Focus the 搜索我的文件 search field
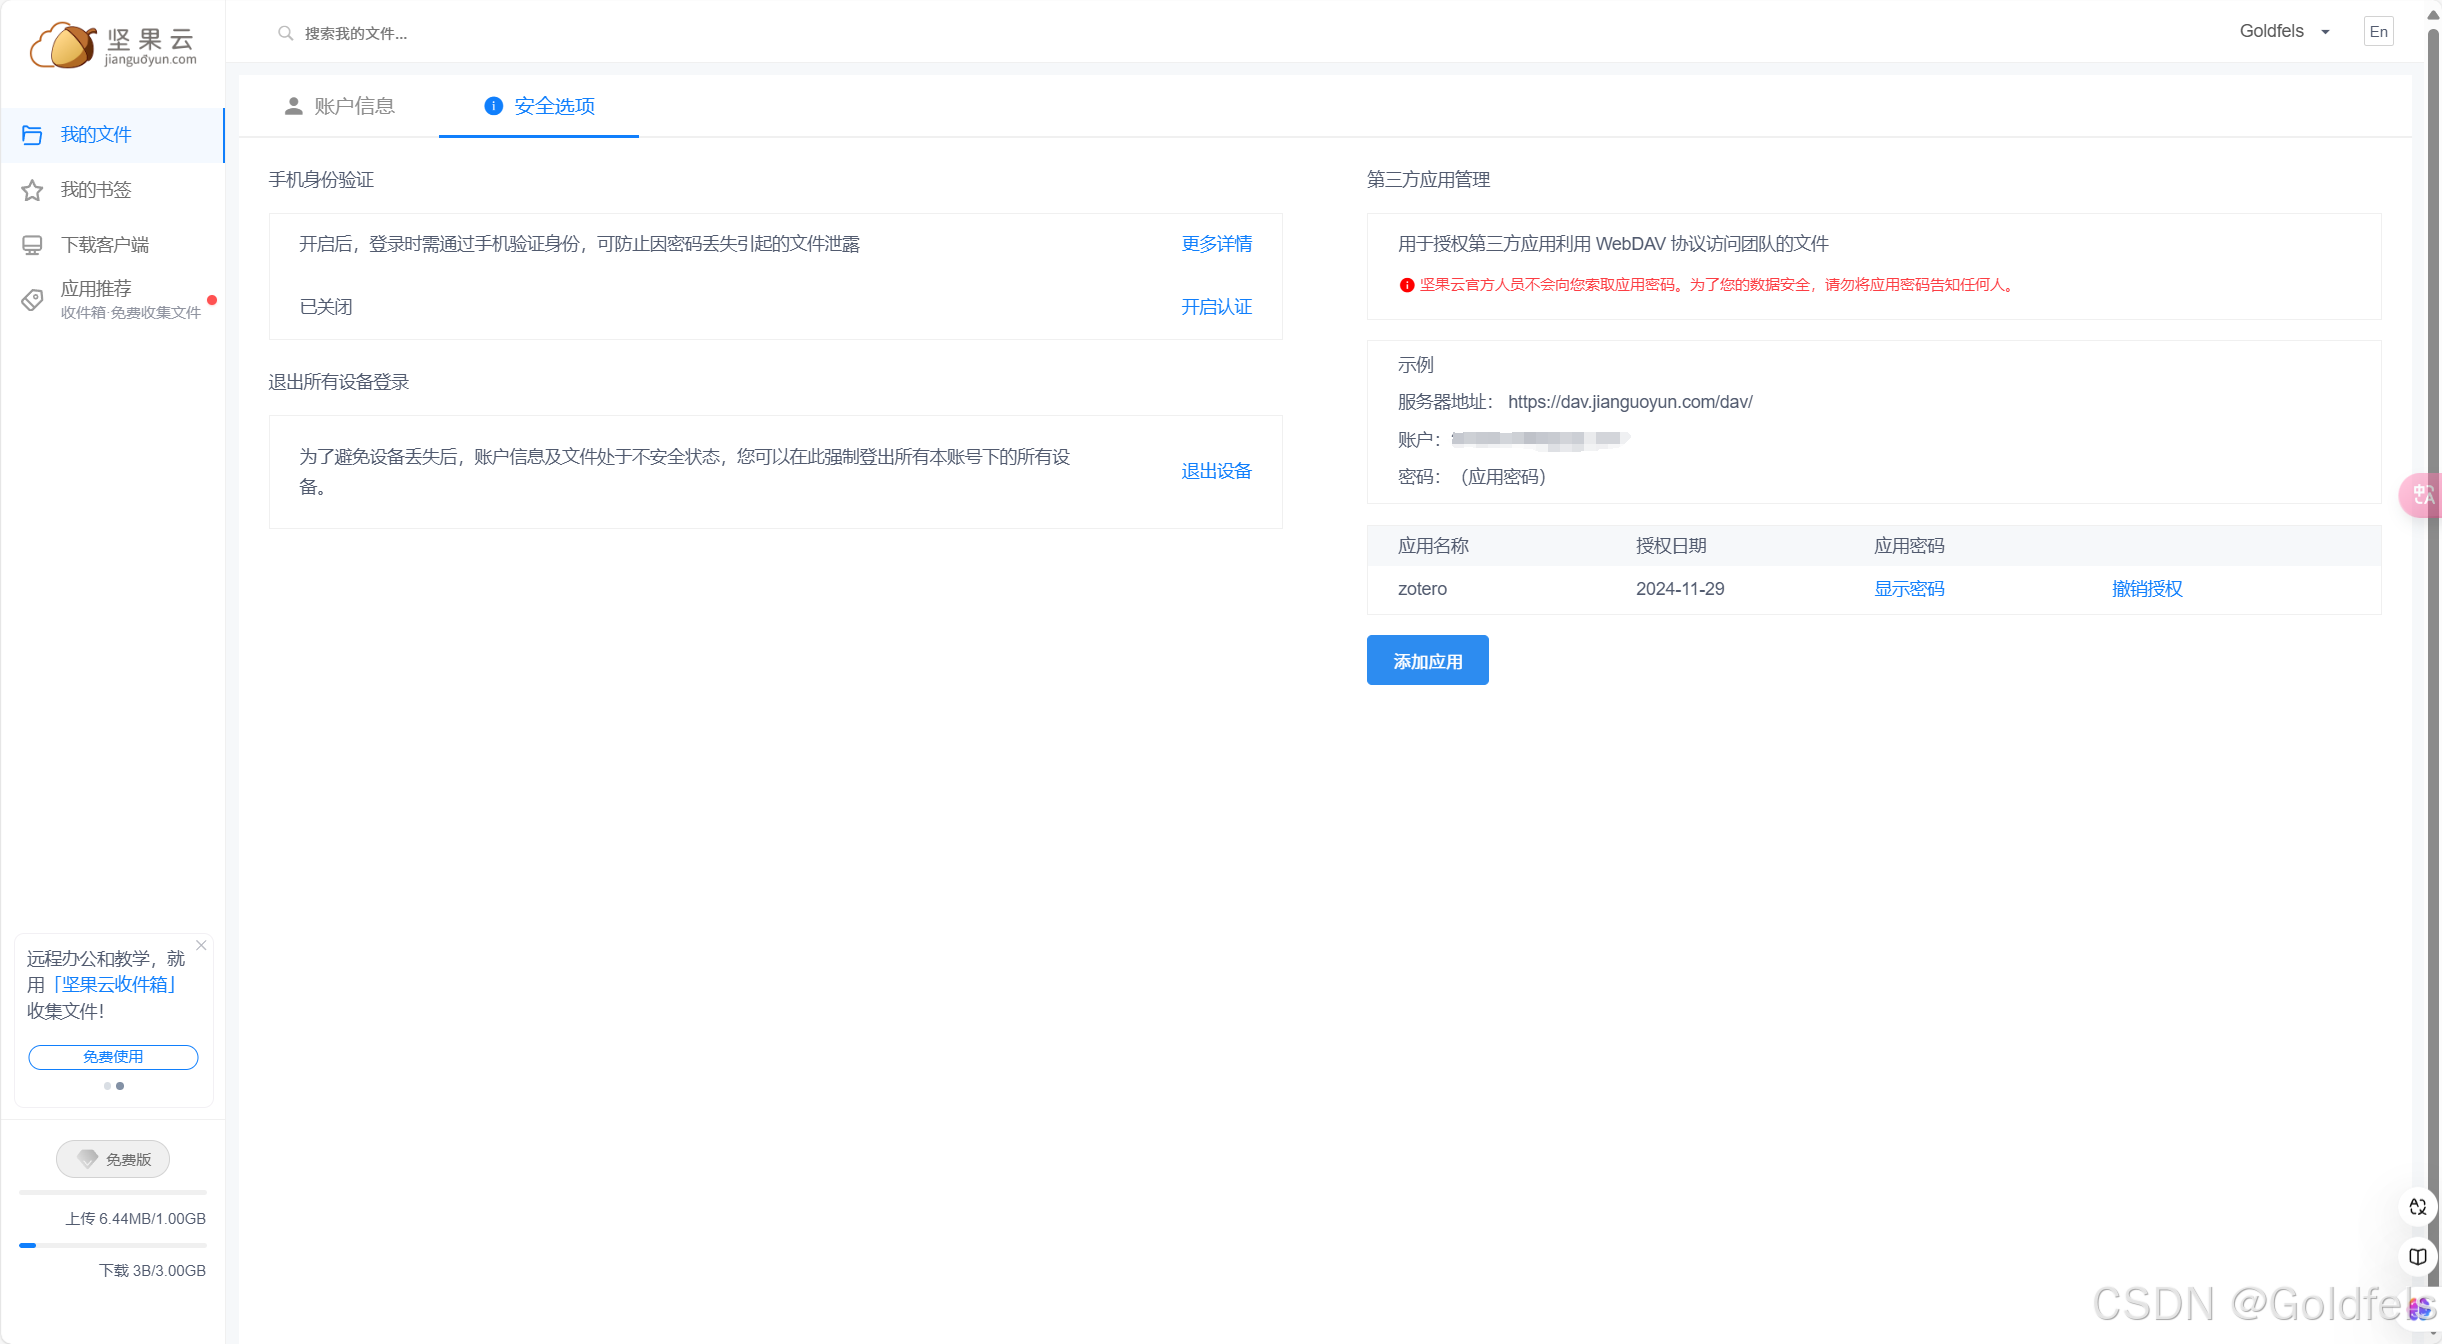 click(x=355, y=33)
